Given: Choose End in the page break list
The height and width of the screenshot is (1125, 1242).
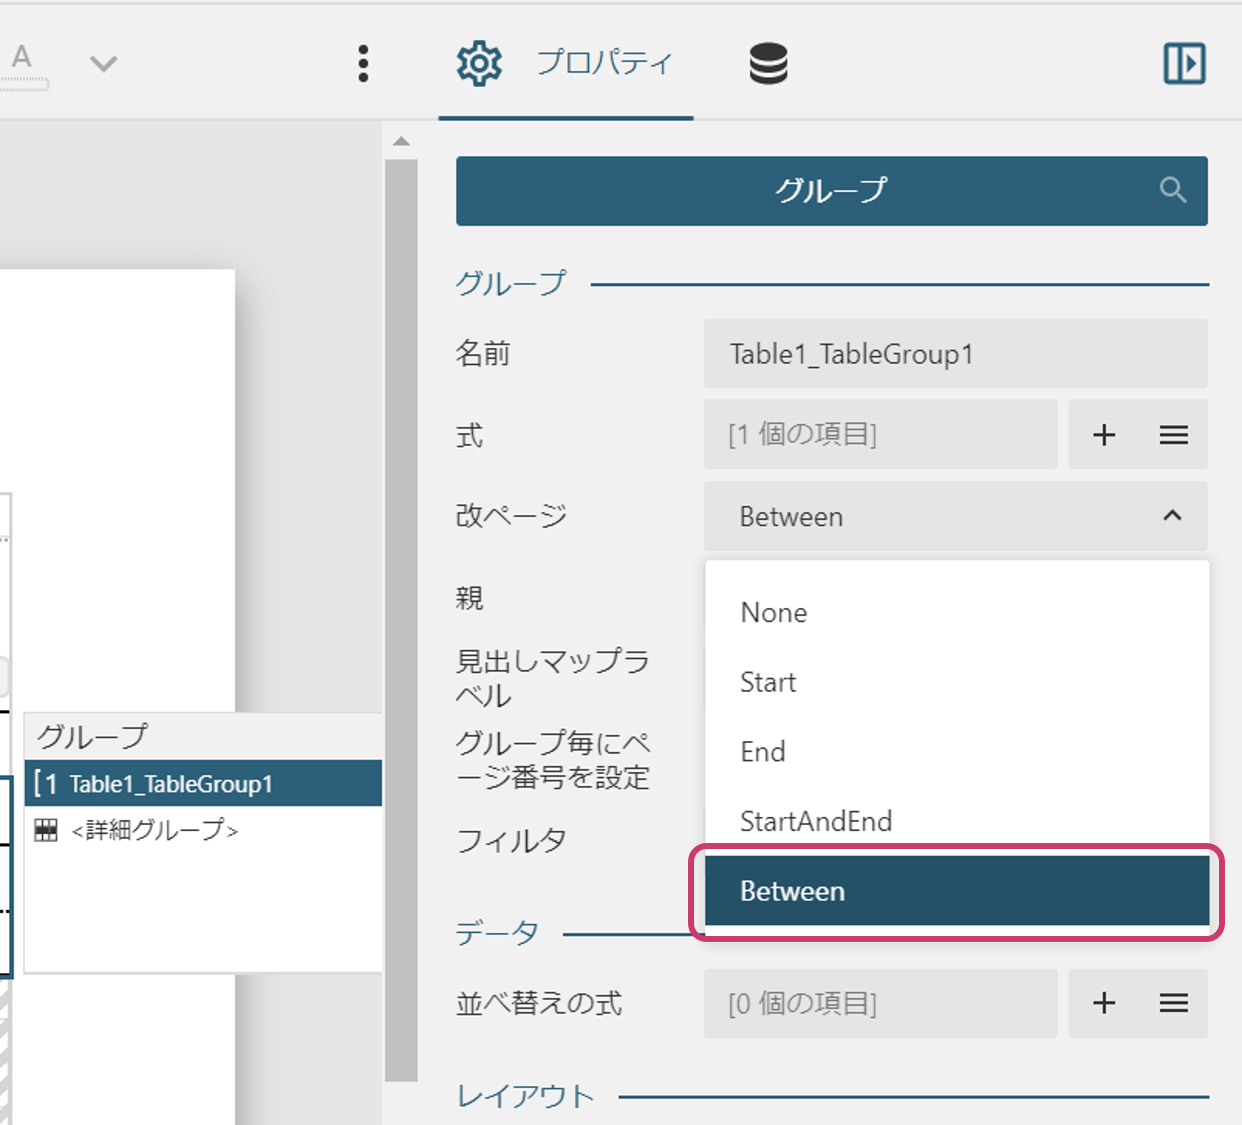Looking at the screenshot, I should pyautogui.click(x=957, y=752).
